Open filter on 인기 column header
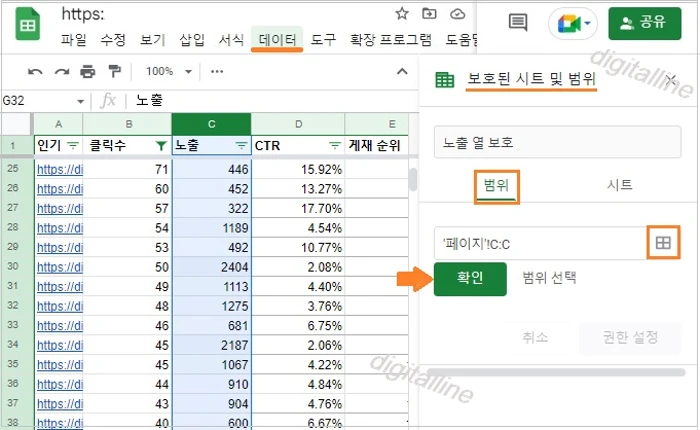700x430 pixels. (73, 145)
